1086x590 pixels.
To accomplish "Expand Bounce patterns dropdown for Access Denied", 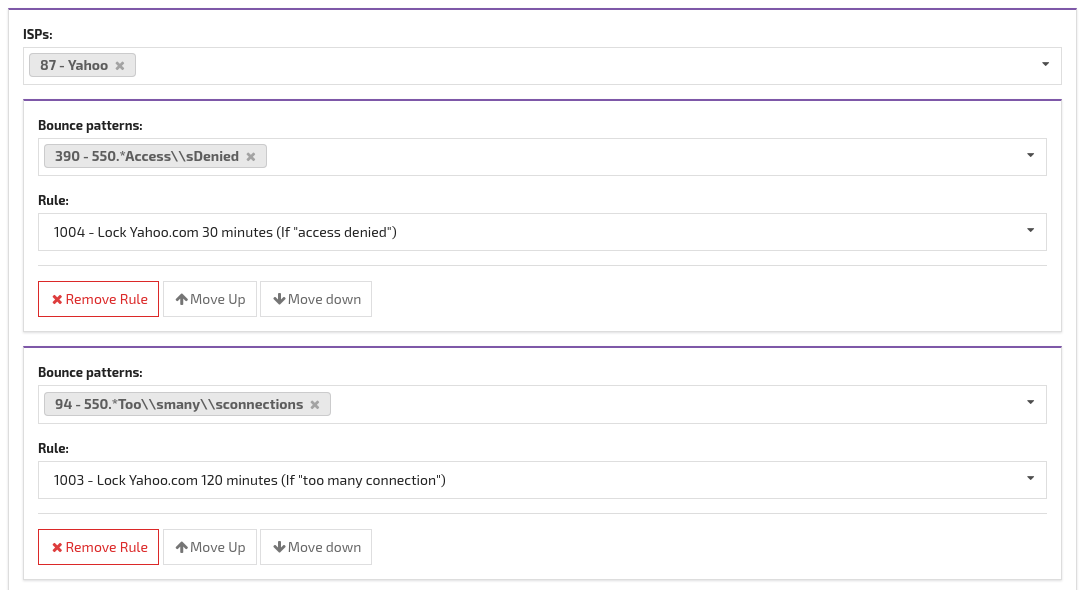I will (1030, 155).
